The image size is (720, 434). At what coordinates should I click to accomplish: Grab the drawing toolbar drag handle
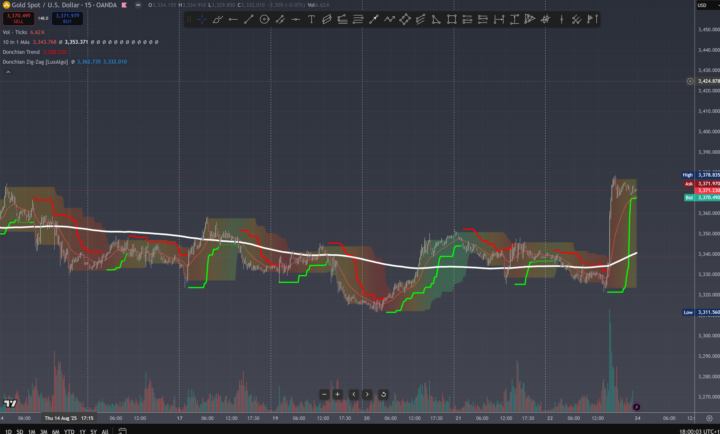point(189,19)
